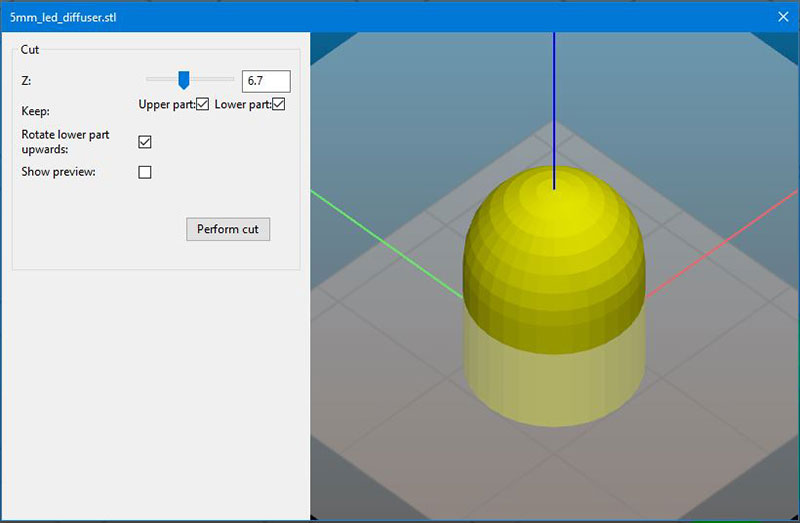
Task: Disable Rotate lower part upwards checkbox
Action: pyautogui.click(x=145, y=142)
